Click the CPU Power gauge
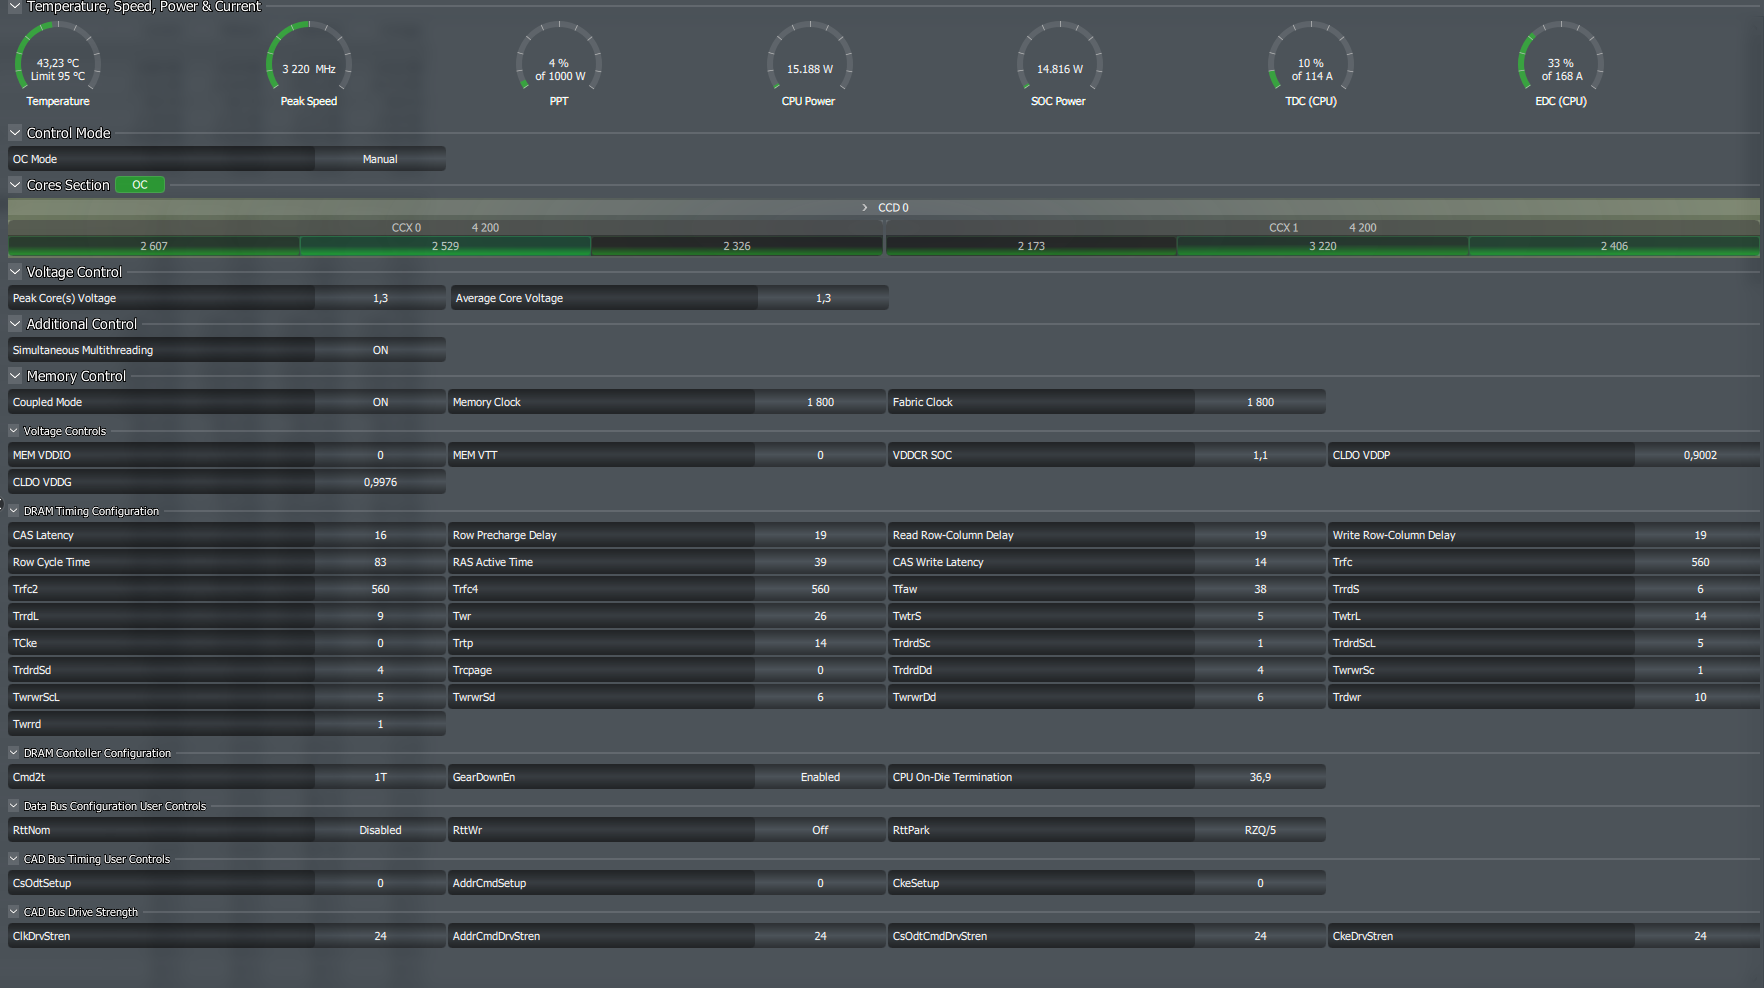This screenshot has width=1764, height=988. tap(809, 62)
